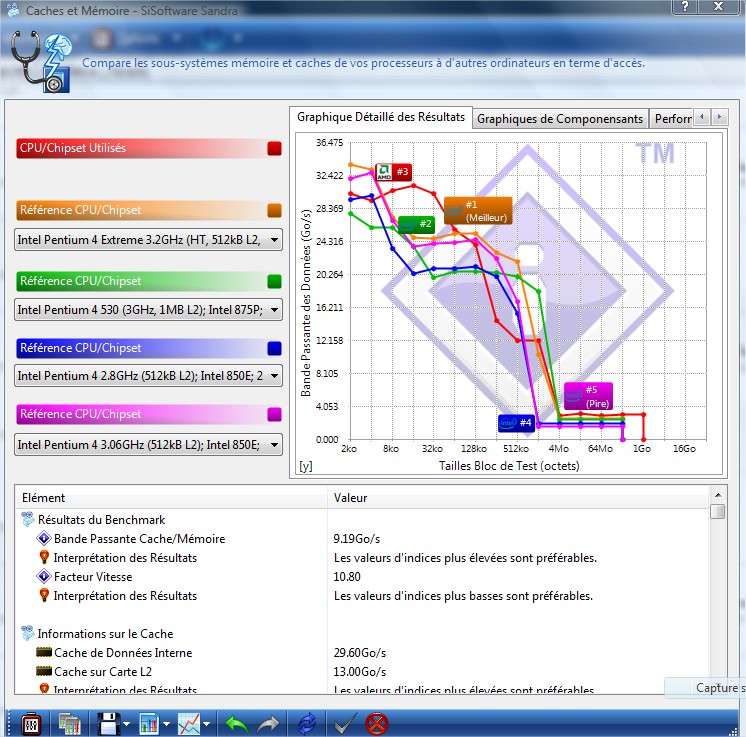Click the Help question mark button
The image size is (746, 737).
pyautogui.click(x=685, y=6)
